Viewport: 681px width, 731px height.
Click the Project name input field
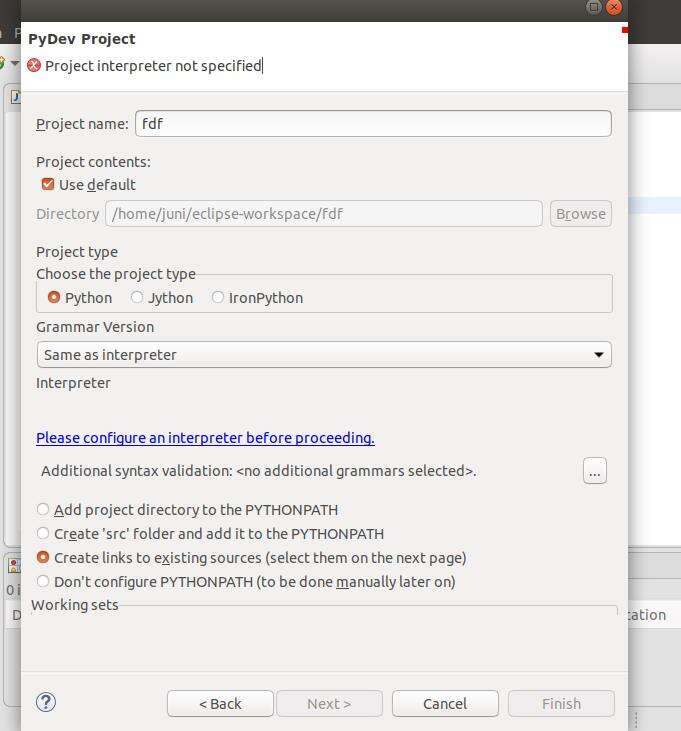[373, 124]
